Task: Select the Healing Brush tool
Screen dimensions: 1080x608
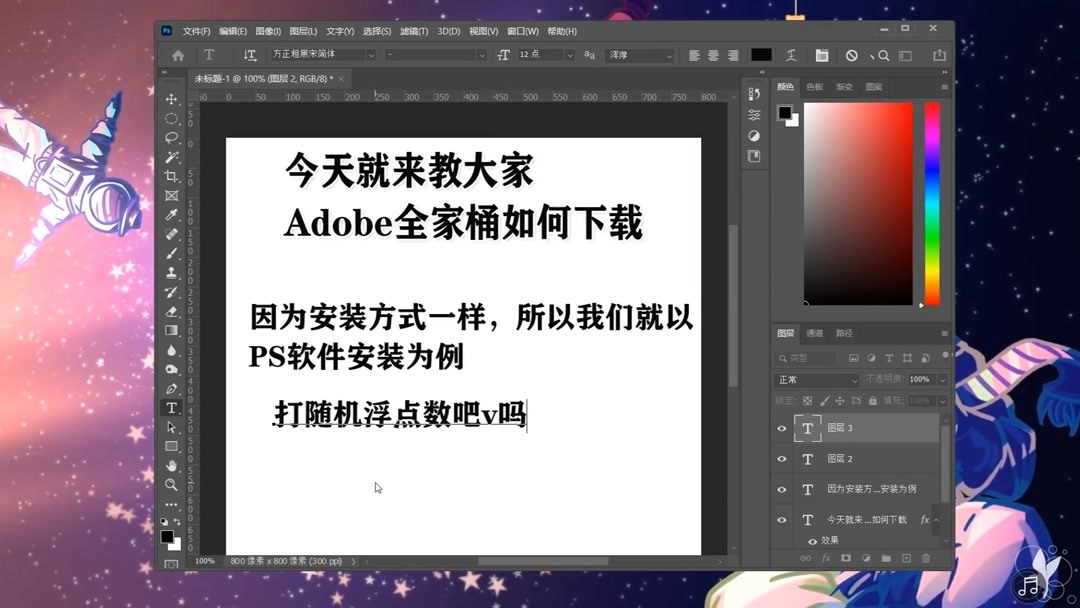Action: tap(173, 233)
